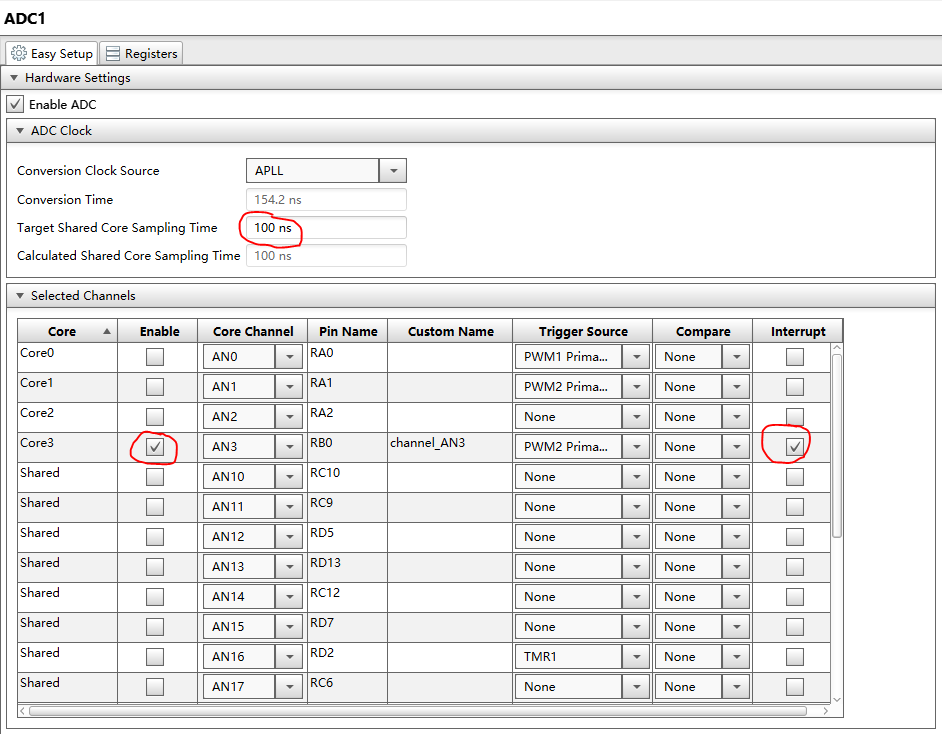Uncheck the Core3 Interrupt checkbox
The image size is (942, 734).
pyautogui.click(x=794, y=447)
